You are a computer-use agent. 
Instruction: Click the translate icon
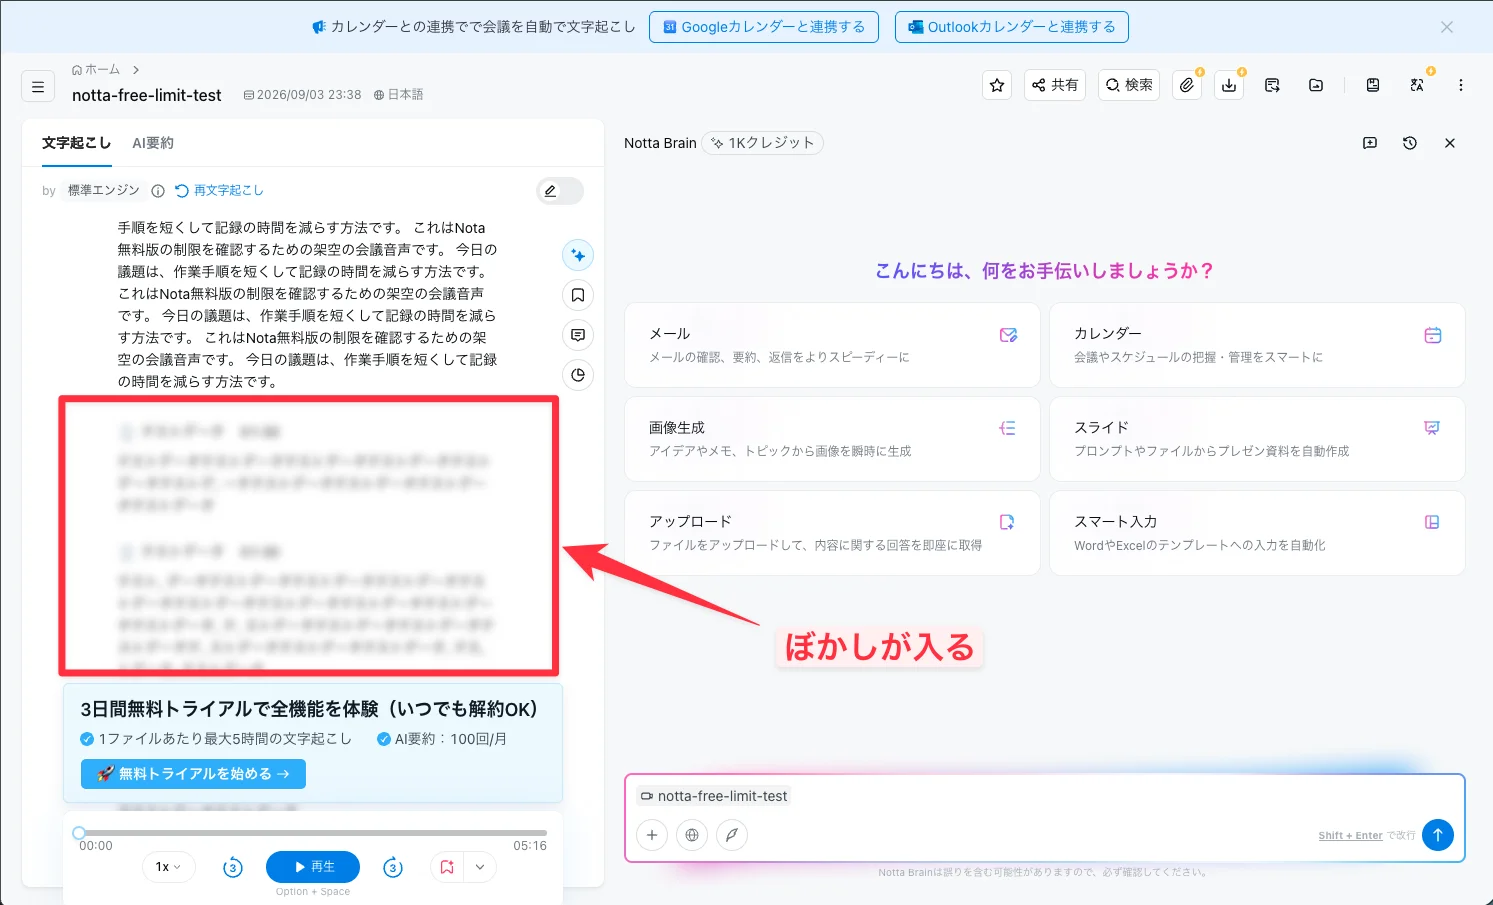(x=1417, y=85)
